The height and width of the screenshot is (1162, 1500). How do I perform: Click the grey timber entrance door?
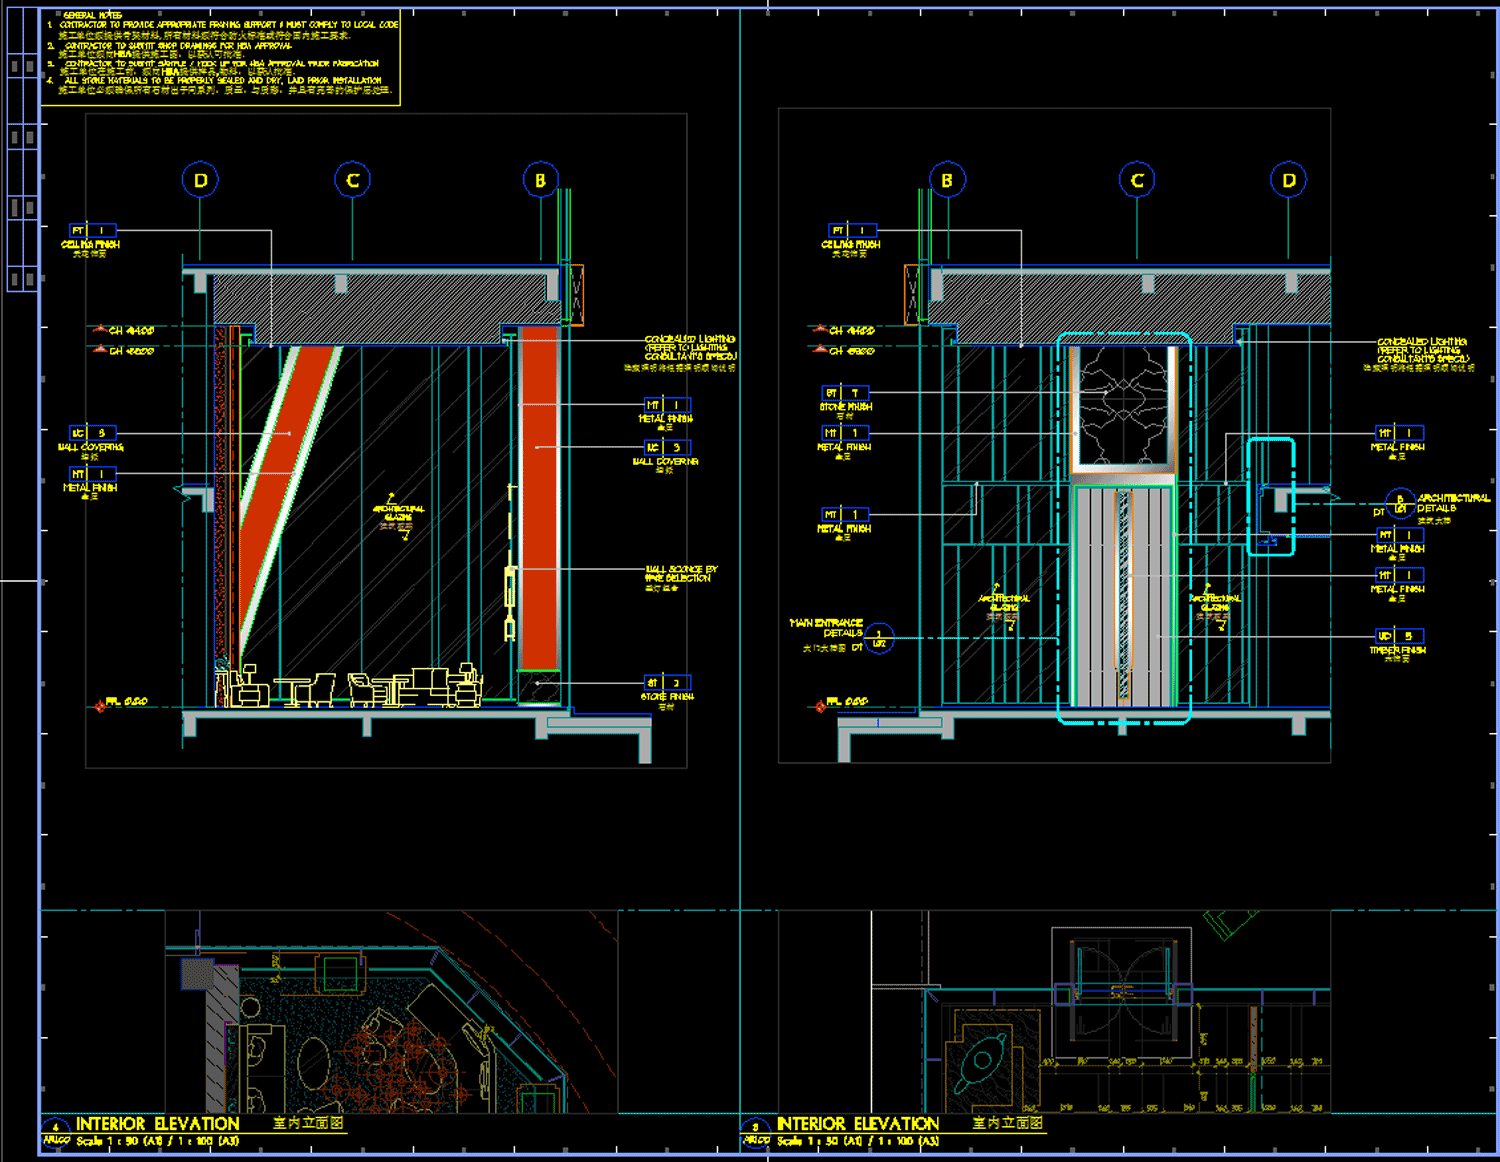(1123, 597)
